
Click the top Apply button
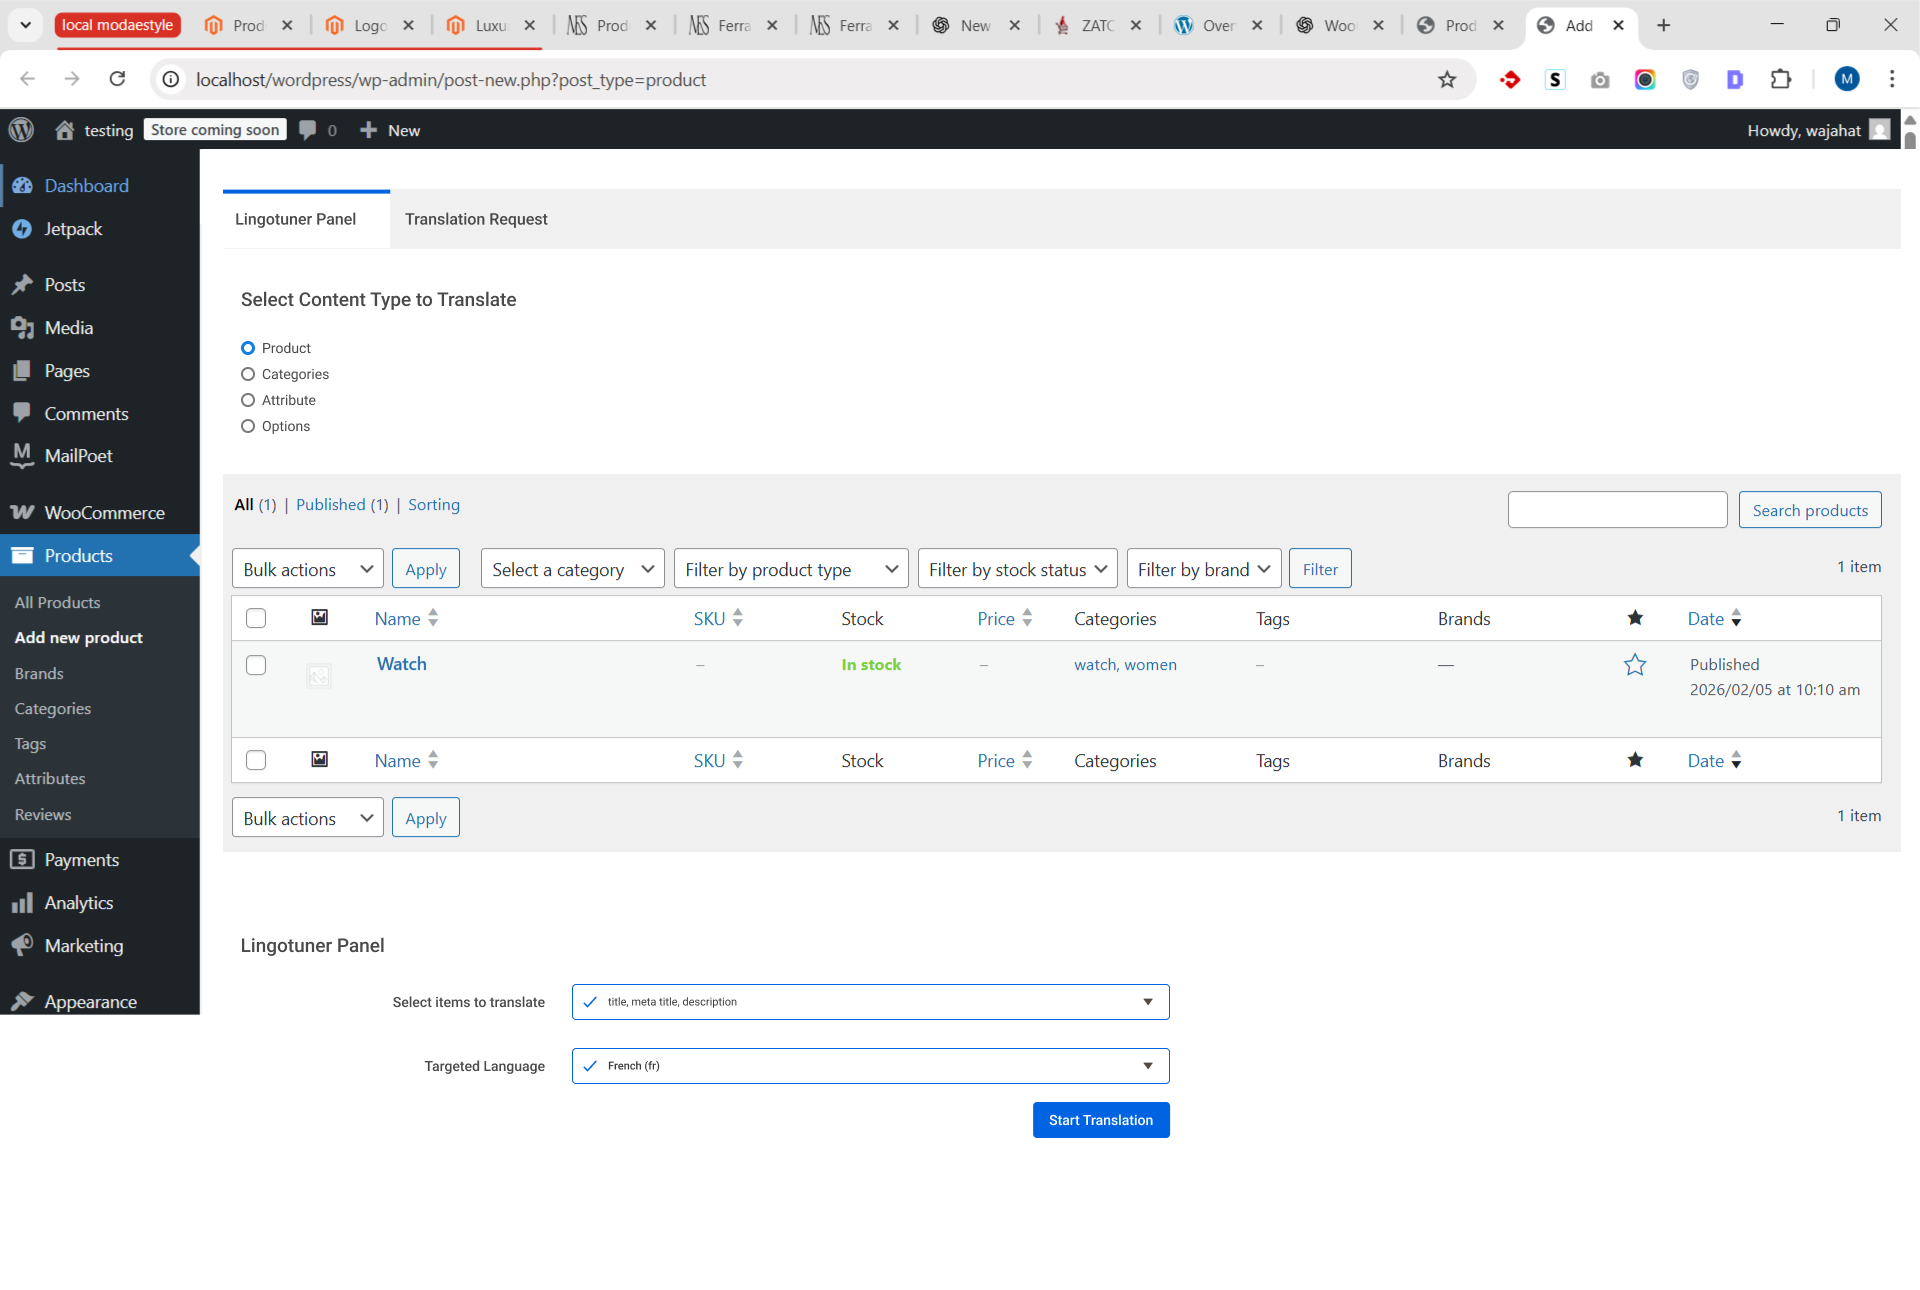coord(426,569)
